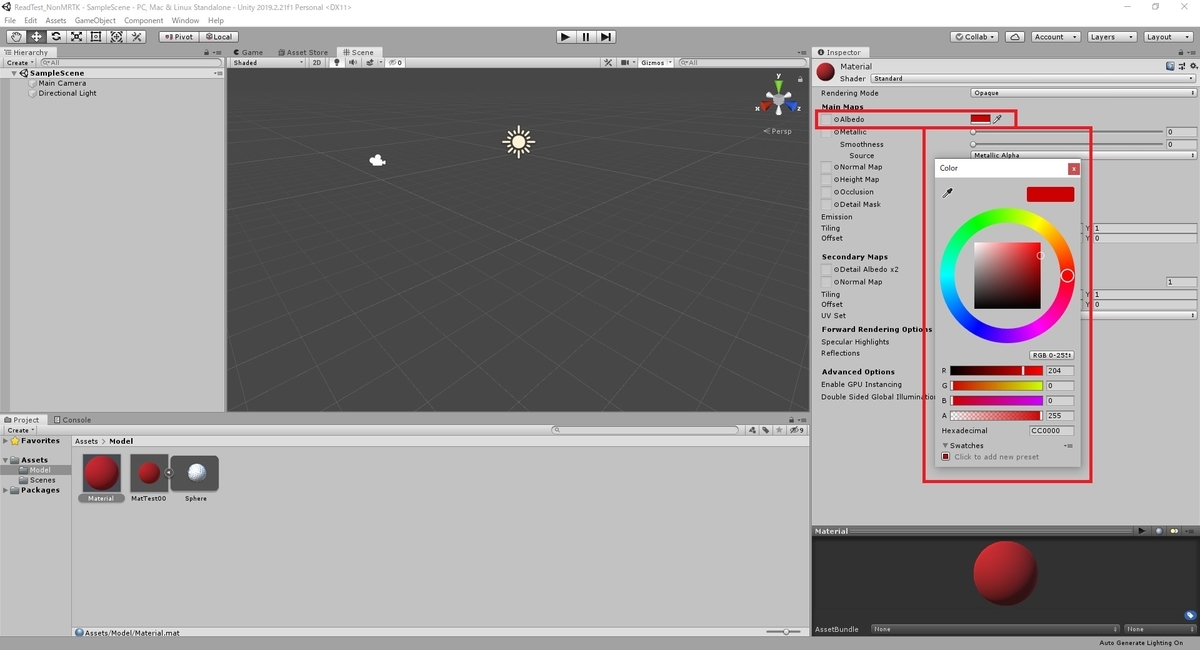Open Rendering Mode Opaque dropdown
The width and height of the screenshot is (1200, 650).
[1083, 93]
